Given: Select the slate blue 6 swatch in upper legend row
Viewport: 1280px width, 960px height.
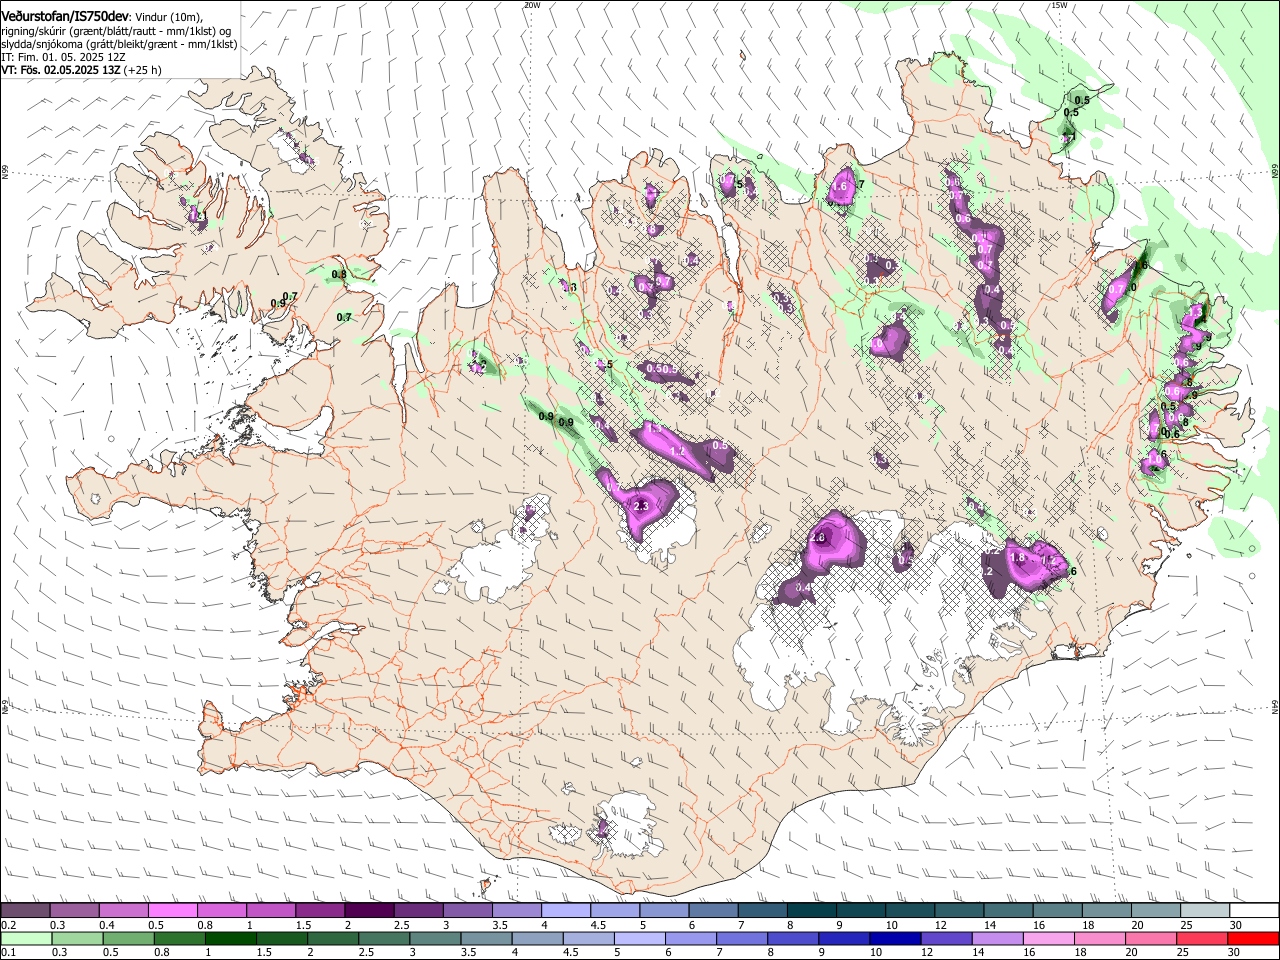Looking at the screenshot, I should tap(713, 911).
